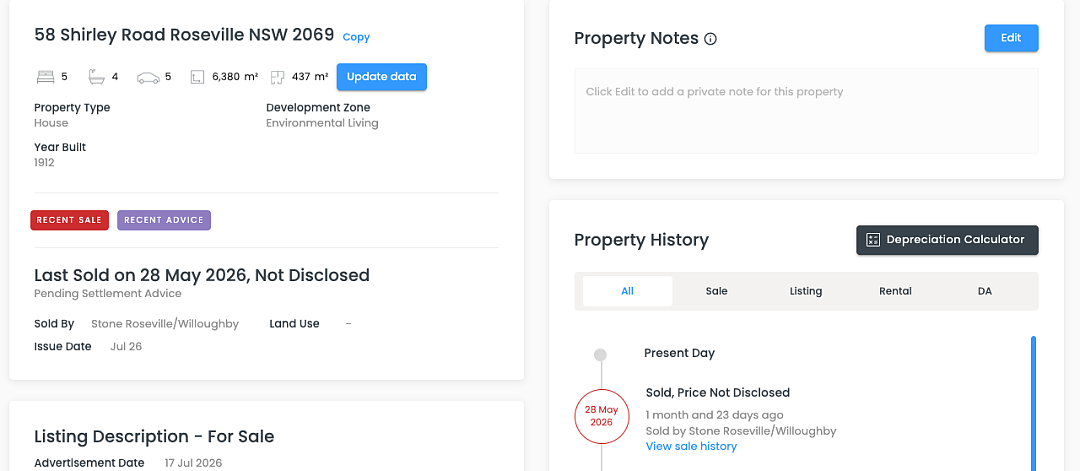1080x471 pixels.
Task: Click the floor area plan icon
Action: [x=278, y=77]
